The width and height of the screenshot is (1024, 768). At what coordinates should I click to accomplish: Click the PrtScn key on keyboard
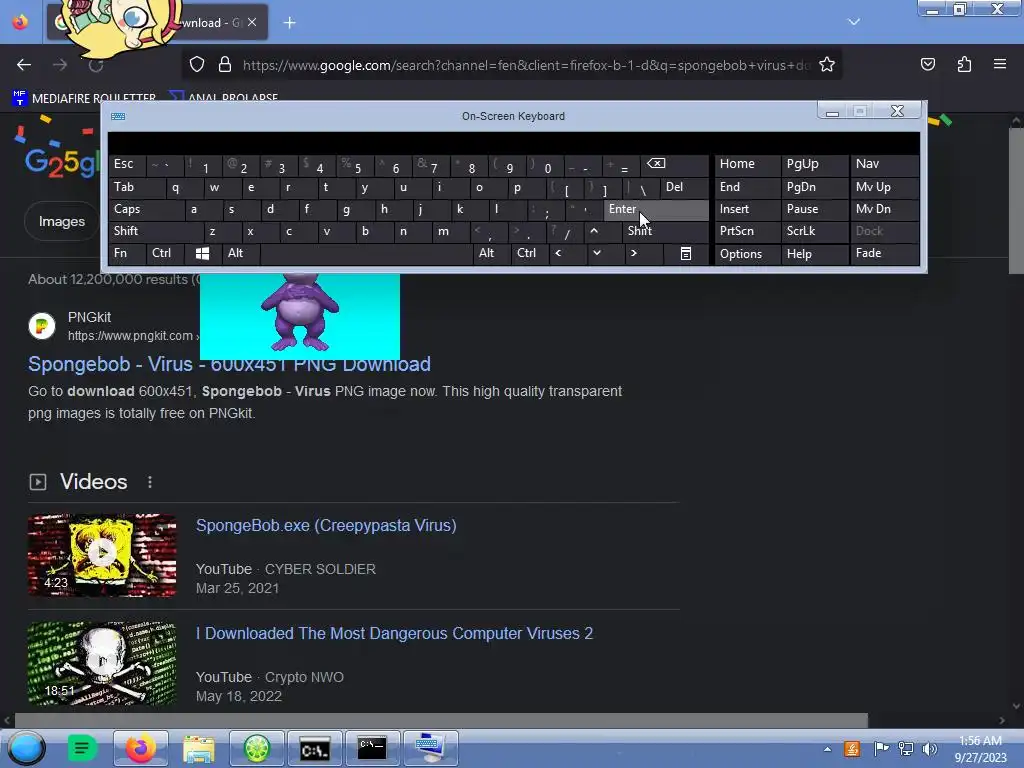pyautogui.click(x=748, y=231)
